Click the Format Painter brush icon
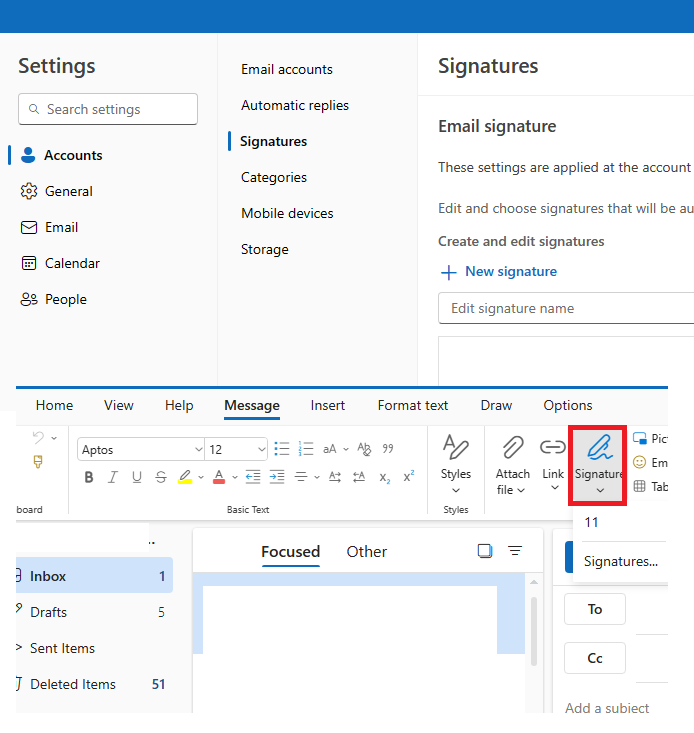694x733 pixels. (x=38, y=462)
